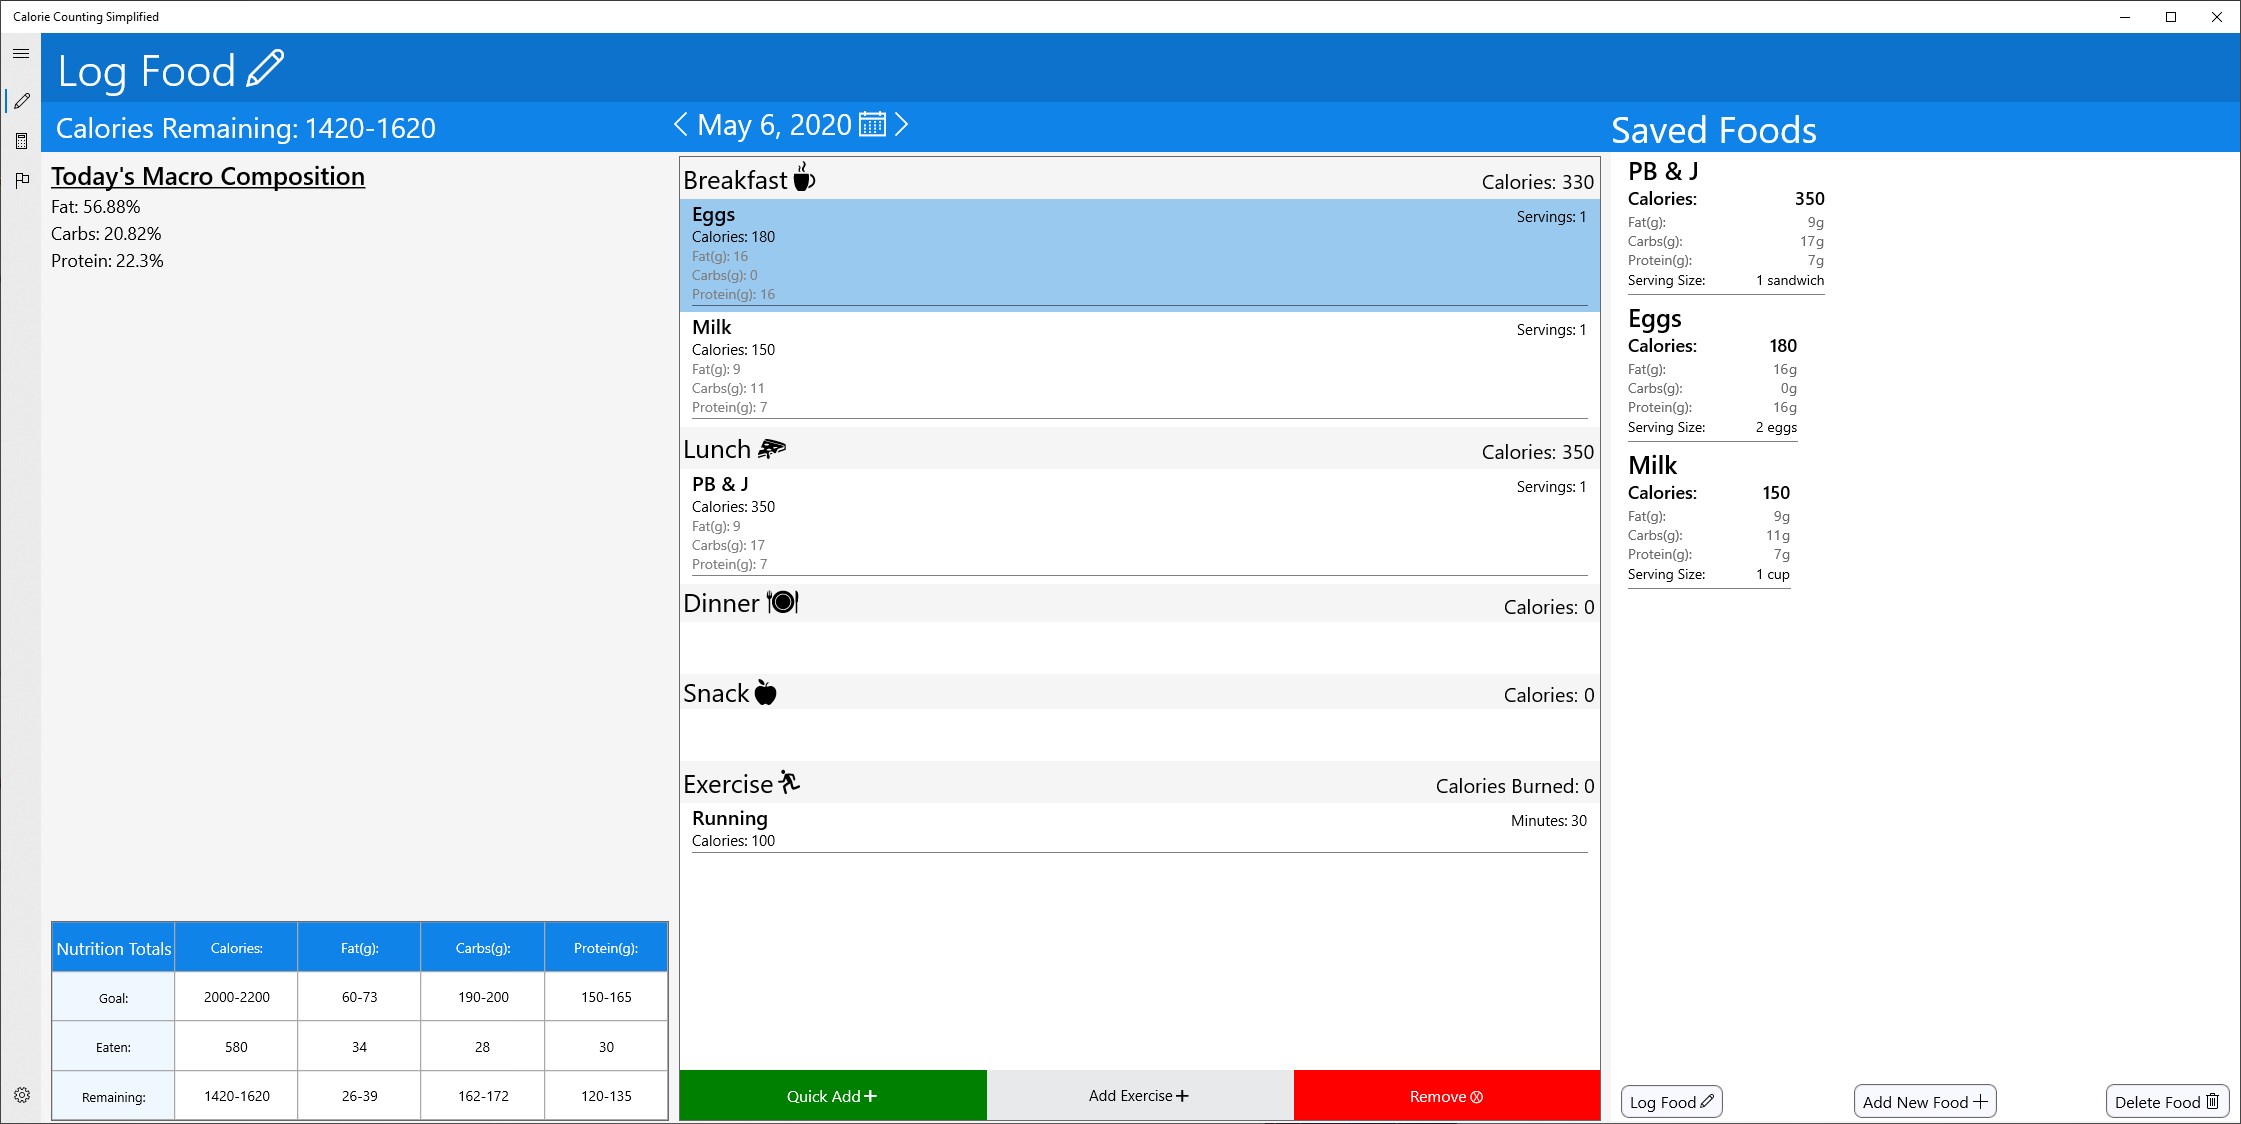The image size is (2241, 1124).
Task: Open the calculator sidebar page icon
Action: [22, 141]
